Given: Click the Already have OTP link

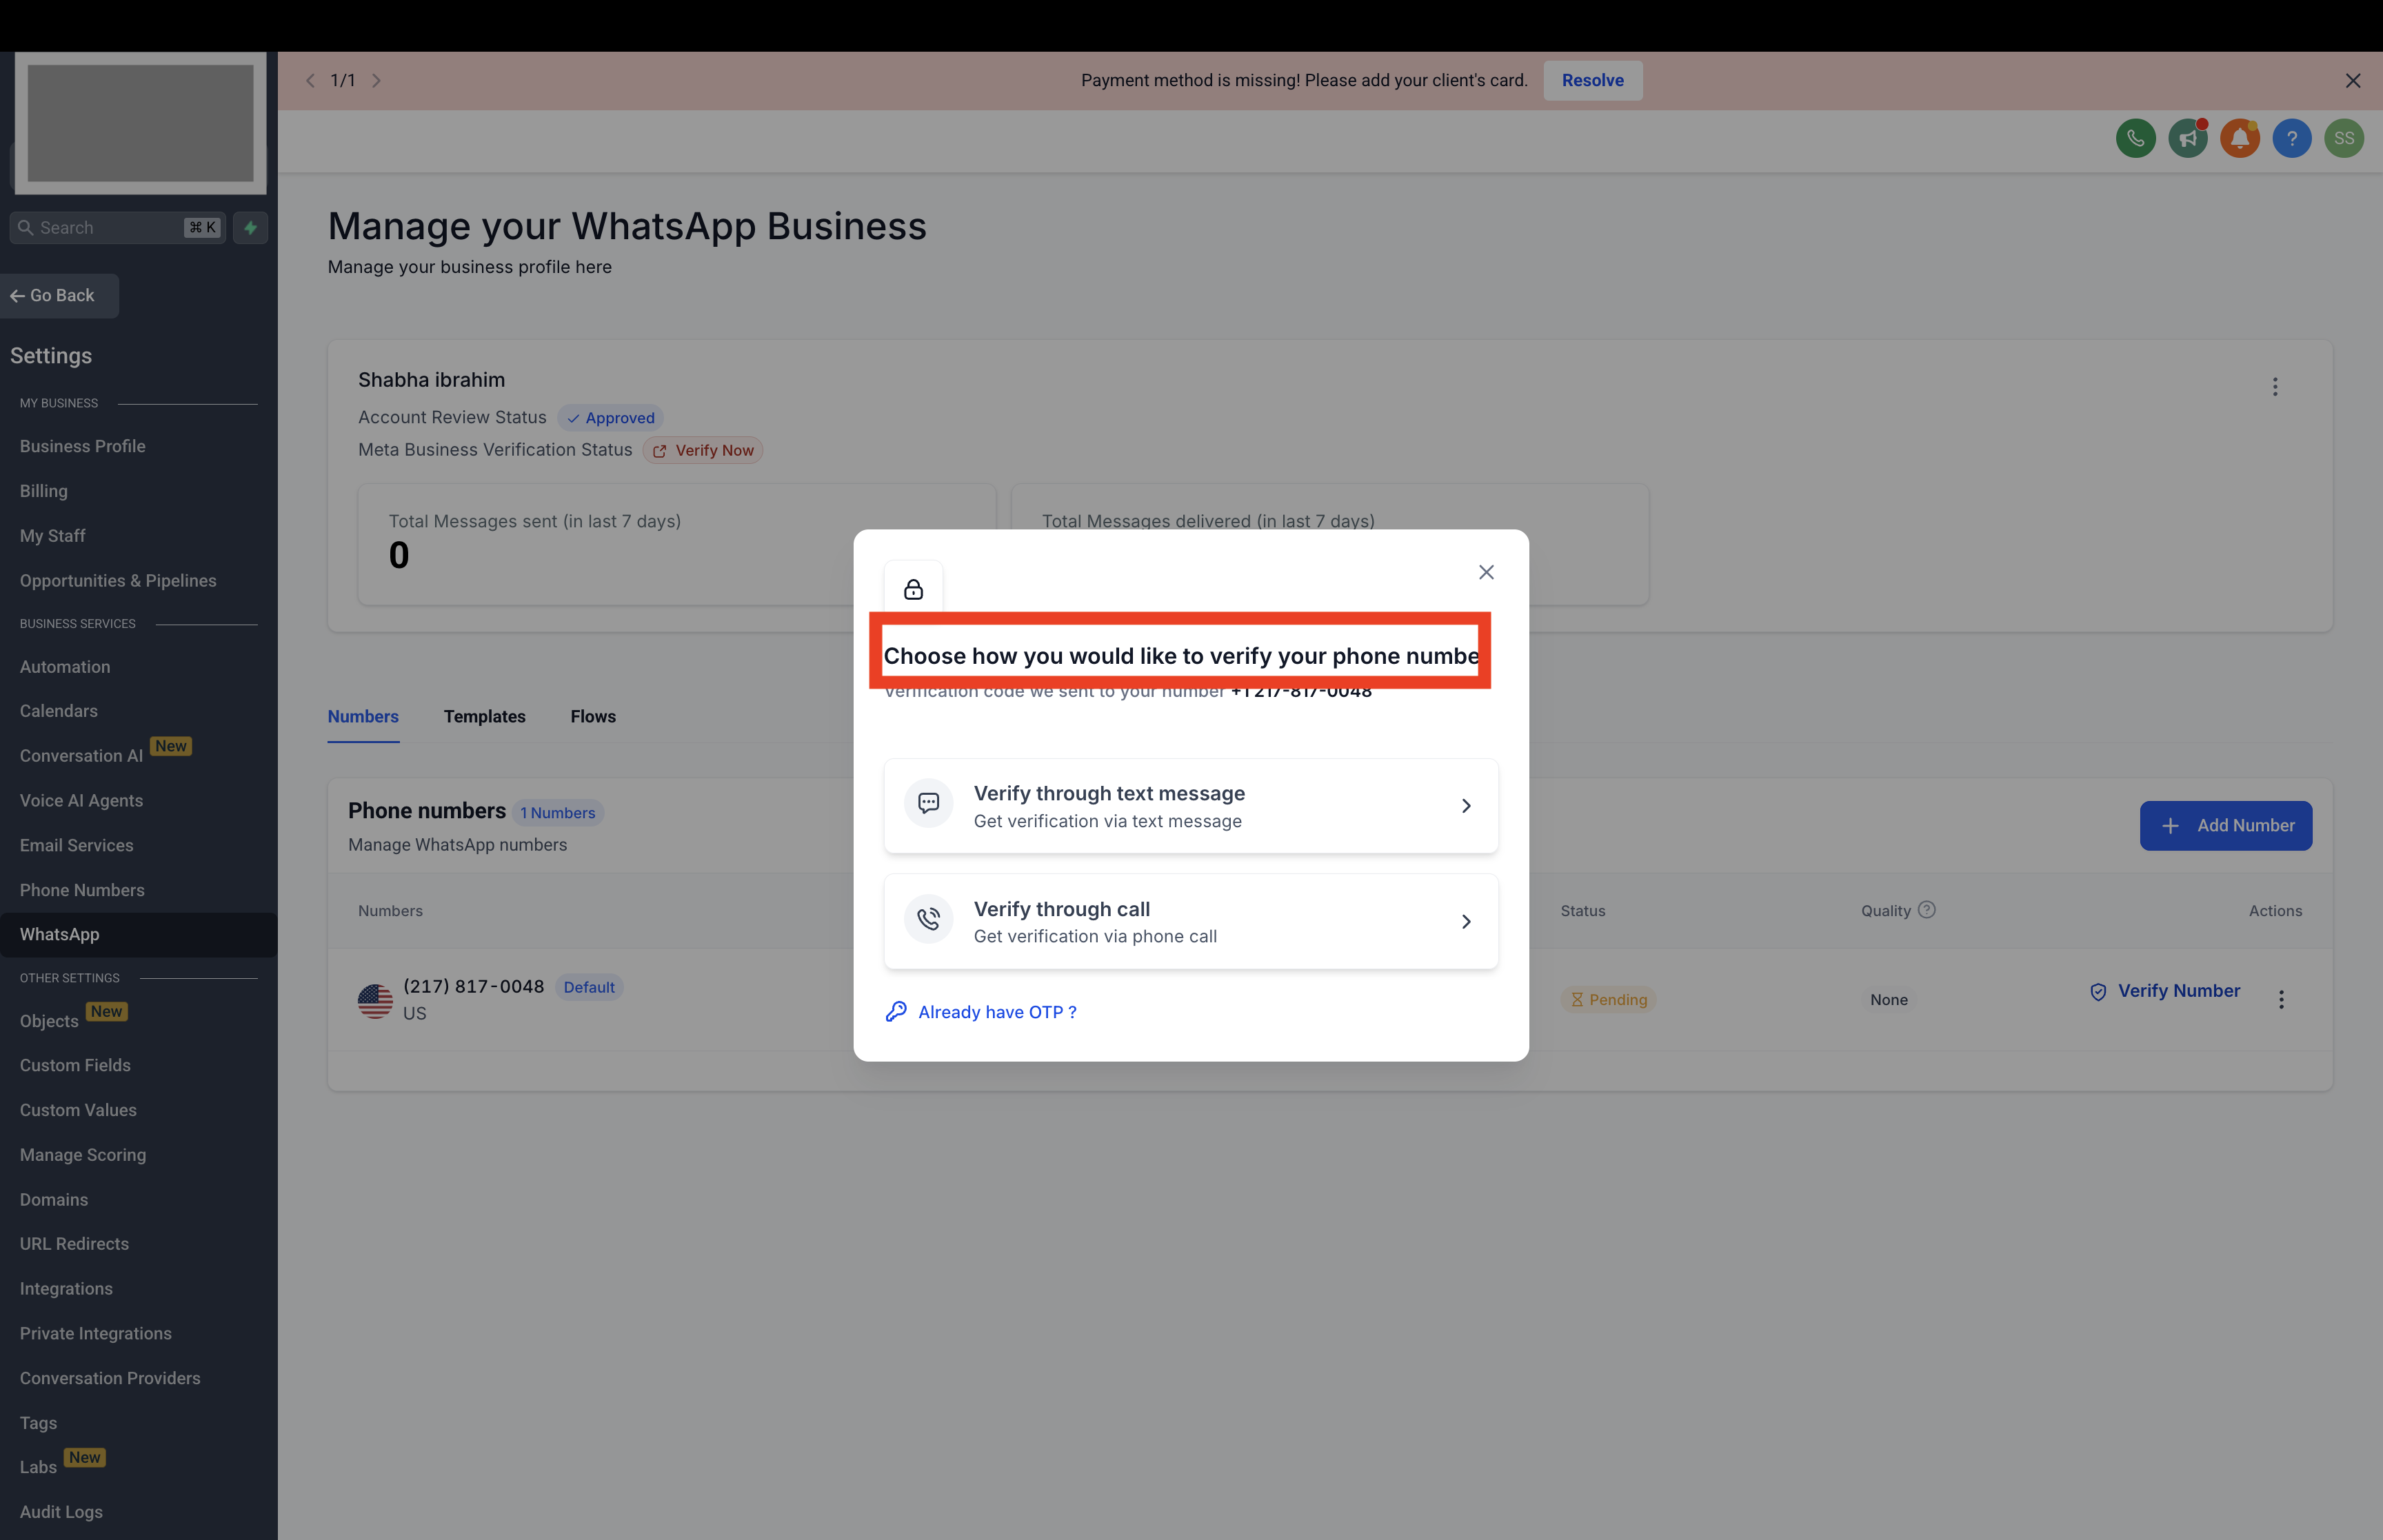Looking at the screenshot, I should point(996,1012).
